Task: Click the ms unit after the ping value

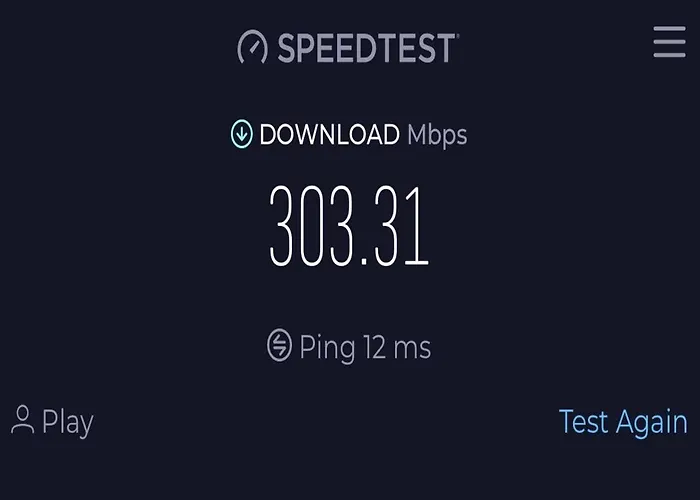Action: click(x=412, y=349)
